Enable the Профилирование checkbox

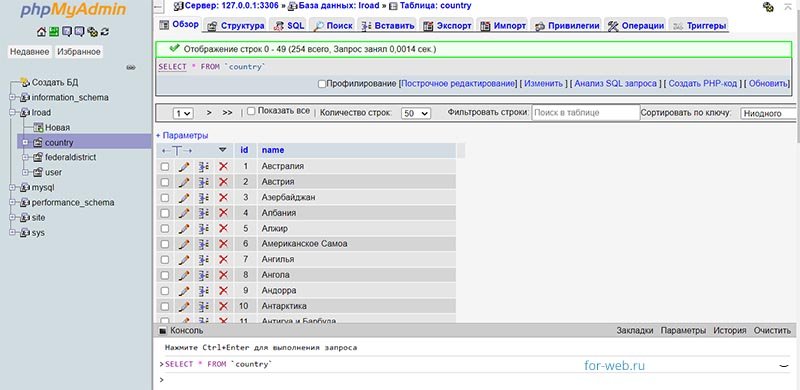tap(322, 84)
